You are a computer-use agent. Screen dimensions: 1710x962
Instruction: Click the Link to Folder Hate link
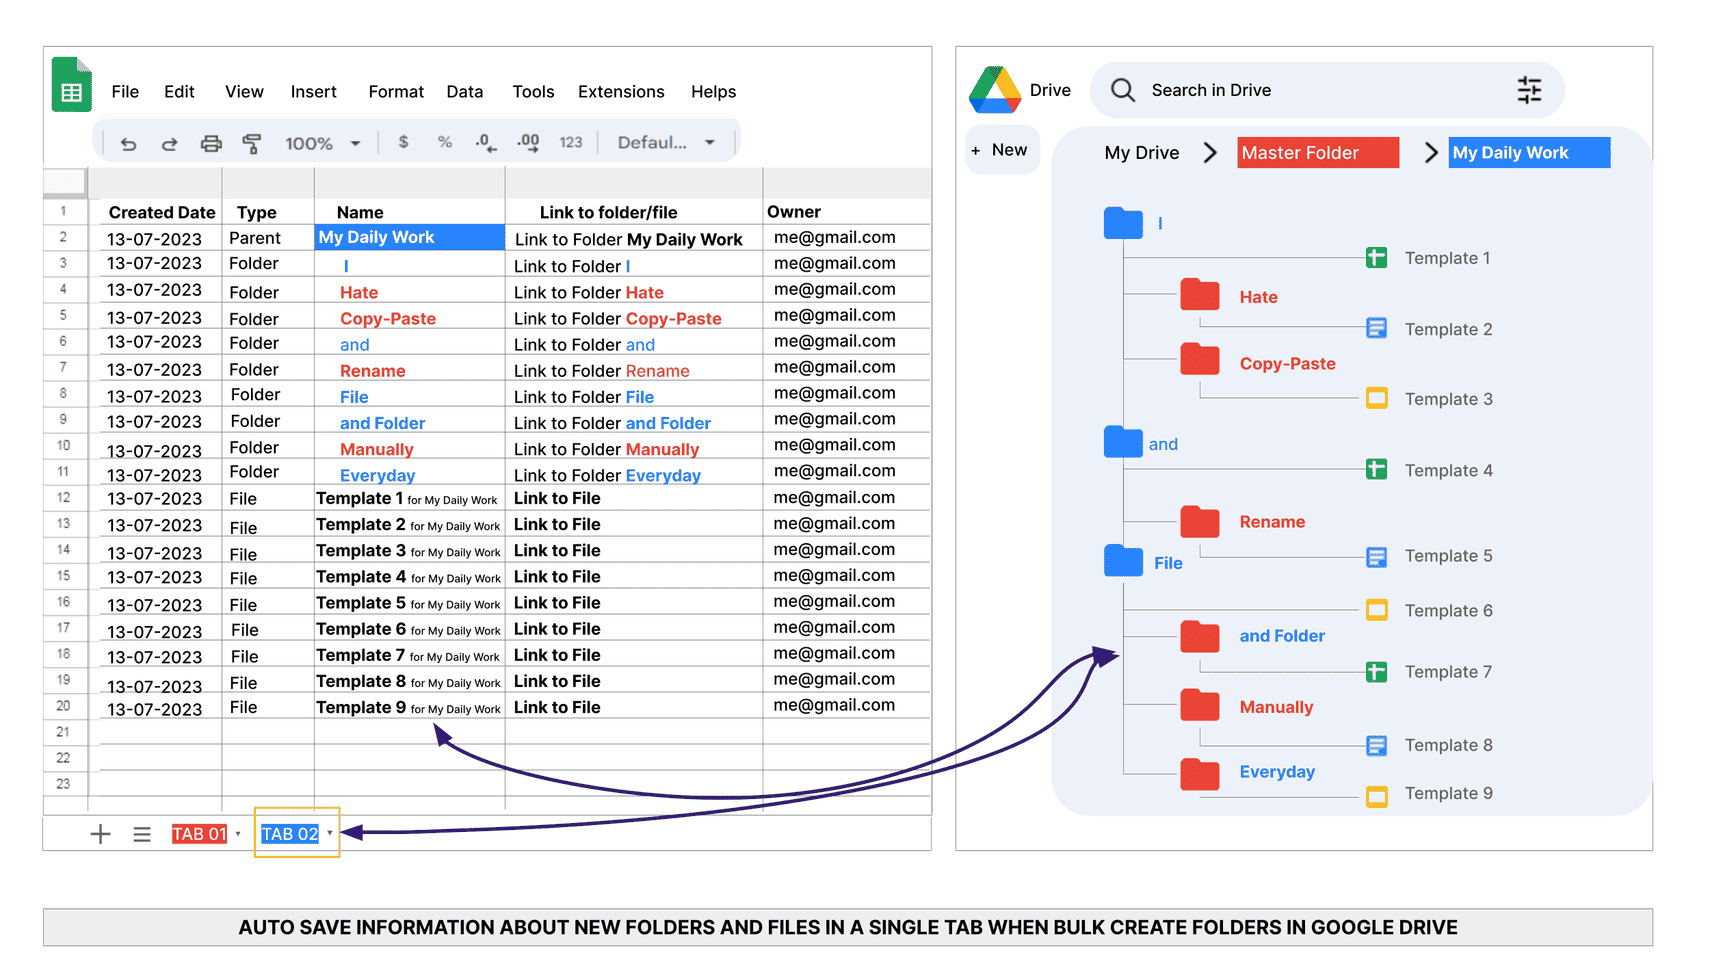pyautogui.click(x=589, y=292)
